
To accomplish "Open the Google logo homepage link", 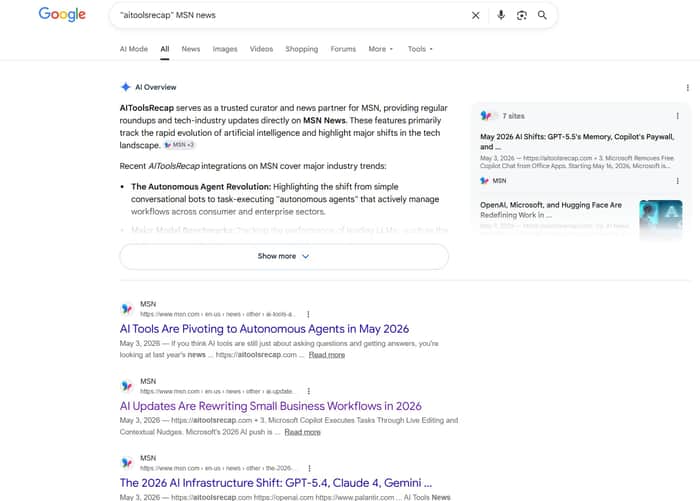I will tap(62, 14).
